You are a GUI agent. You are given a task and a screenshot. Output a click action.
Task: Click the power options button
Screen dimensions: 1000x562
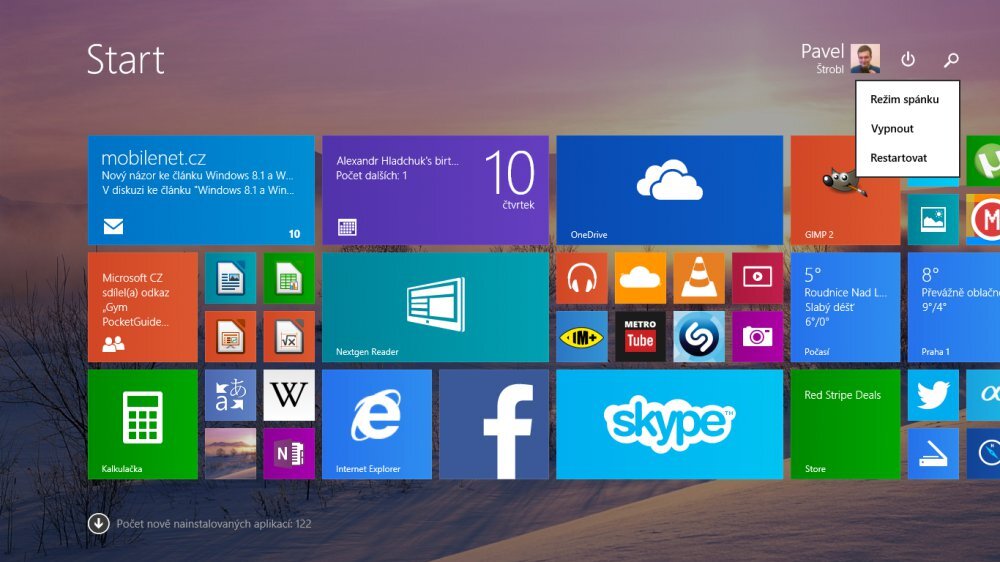(908, 59)
